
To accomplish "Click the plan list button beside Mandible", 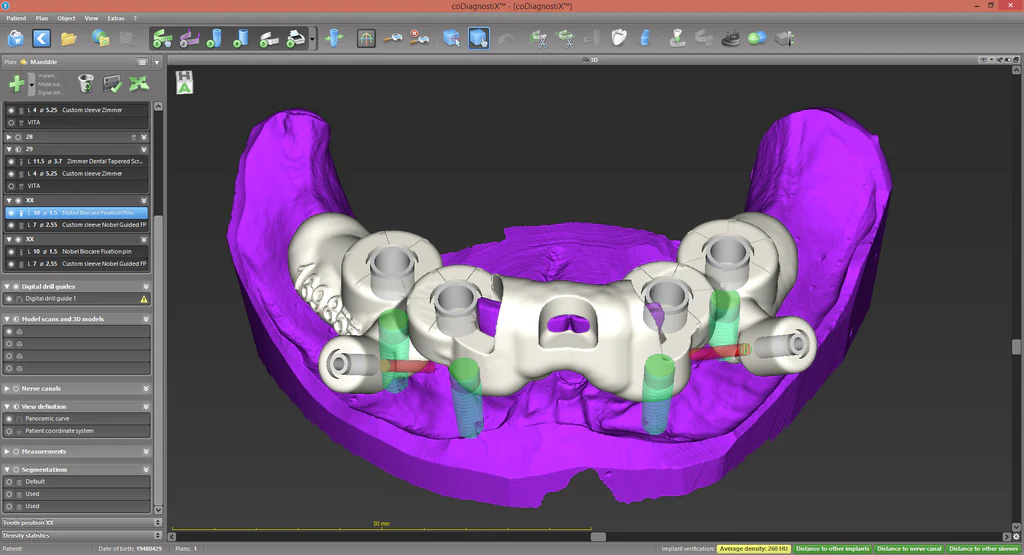I will [142, 62].
